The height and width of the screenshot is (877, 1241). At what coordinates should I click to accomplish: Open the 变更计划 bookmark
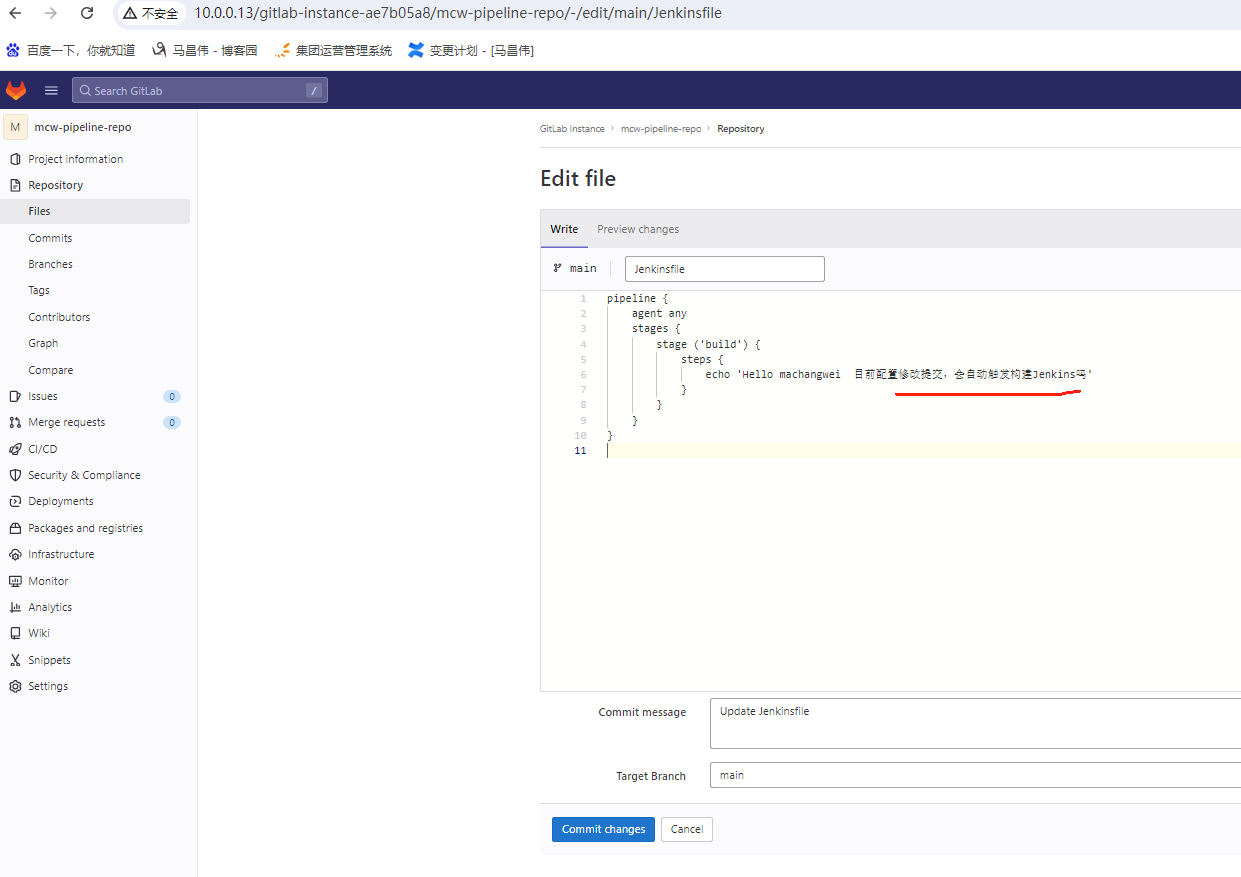[471, 50]
